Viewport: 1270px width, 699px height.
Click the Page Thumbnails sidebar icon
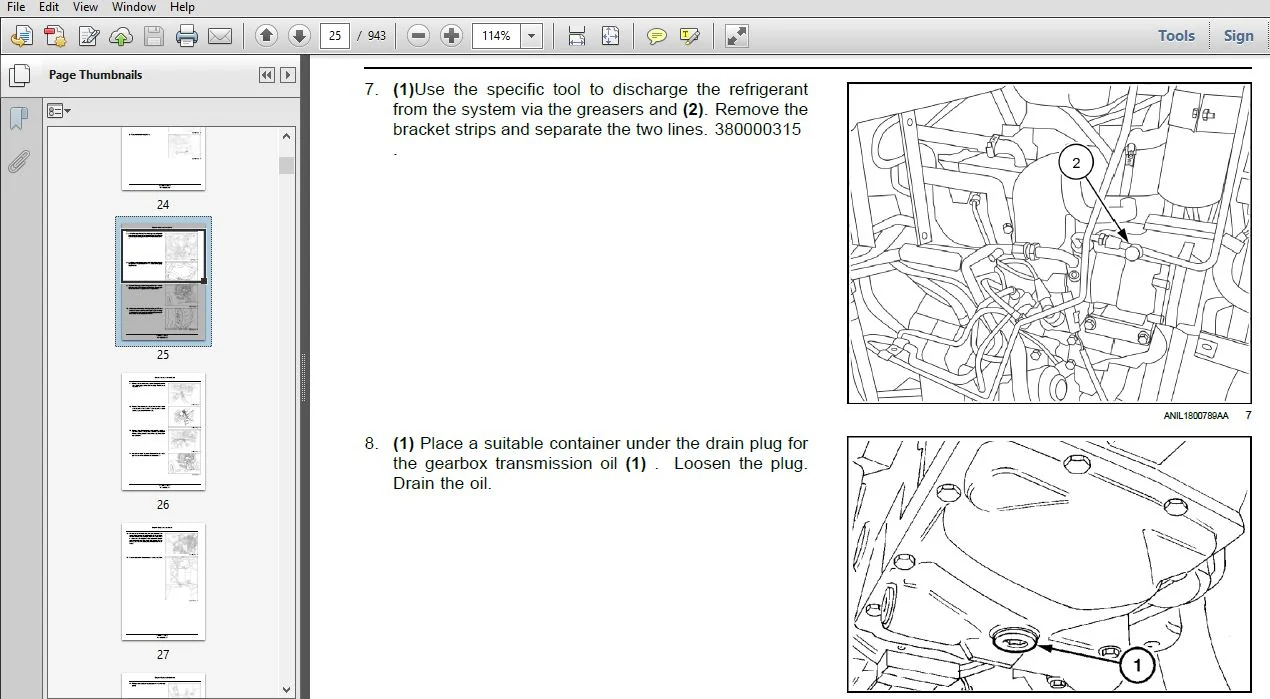point(18,75)
